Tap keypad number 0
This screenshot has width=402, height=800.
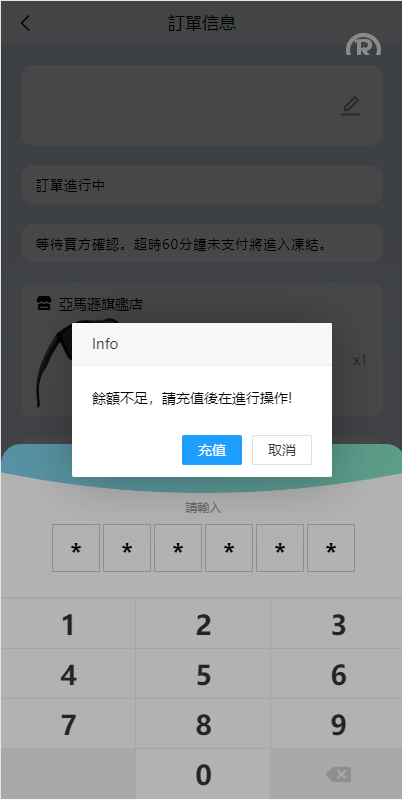(203, 774)
